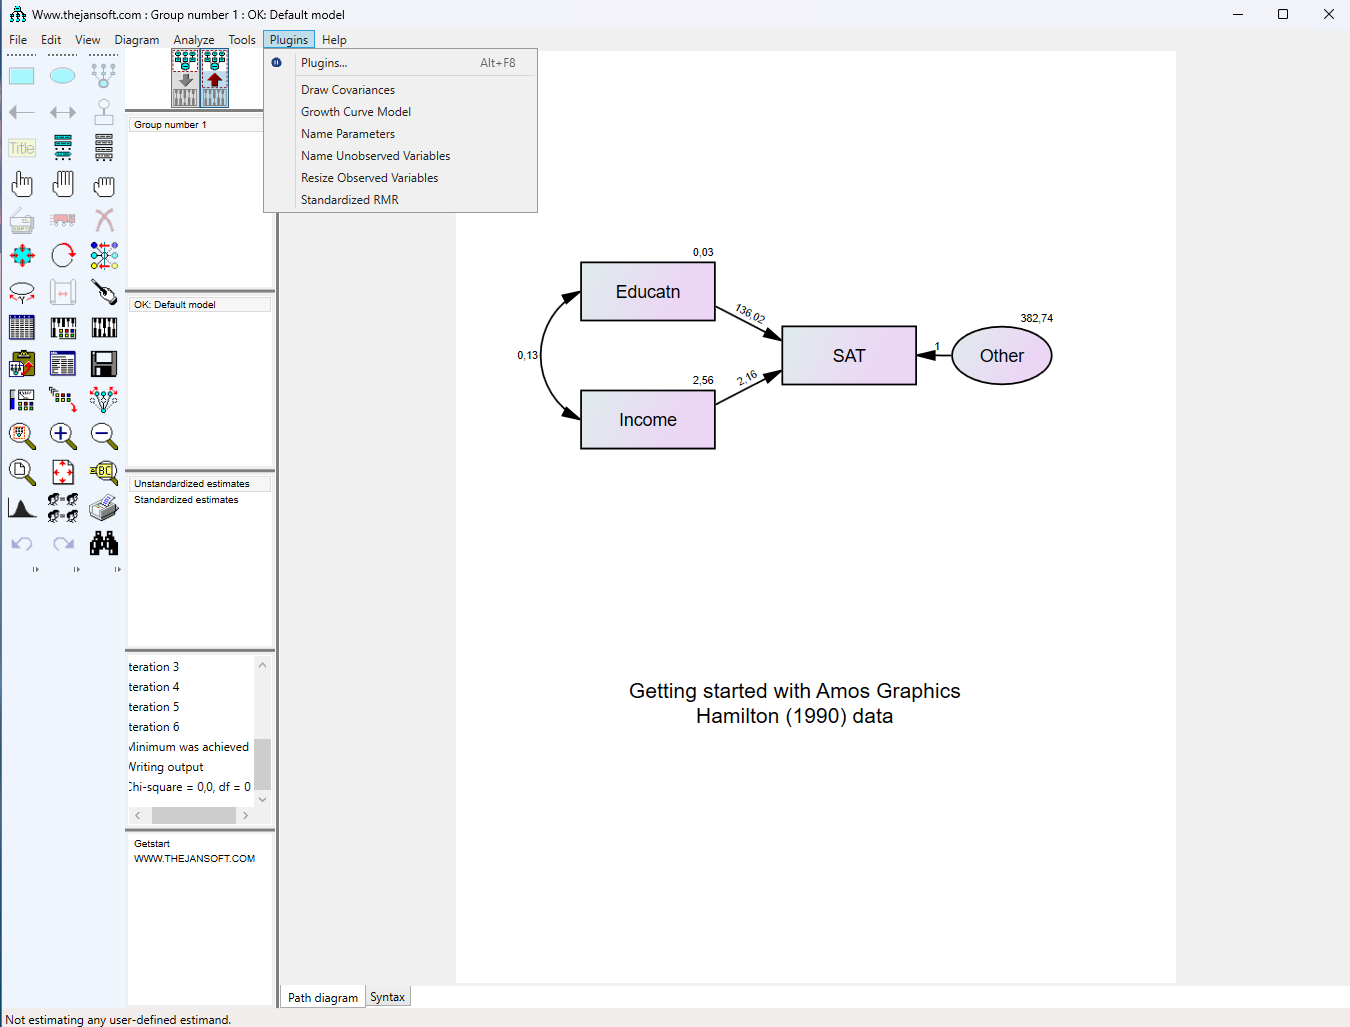
Task: Choose Select one object hand tool
Action: pos(22,184)
